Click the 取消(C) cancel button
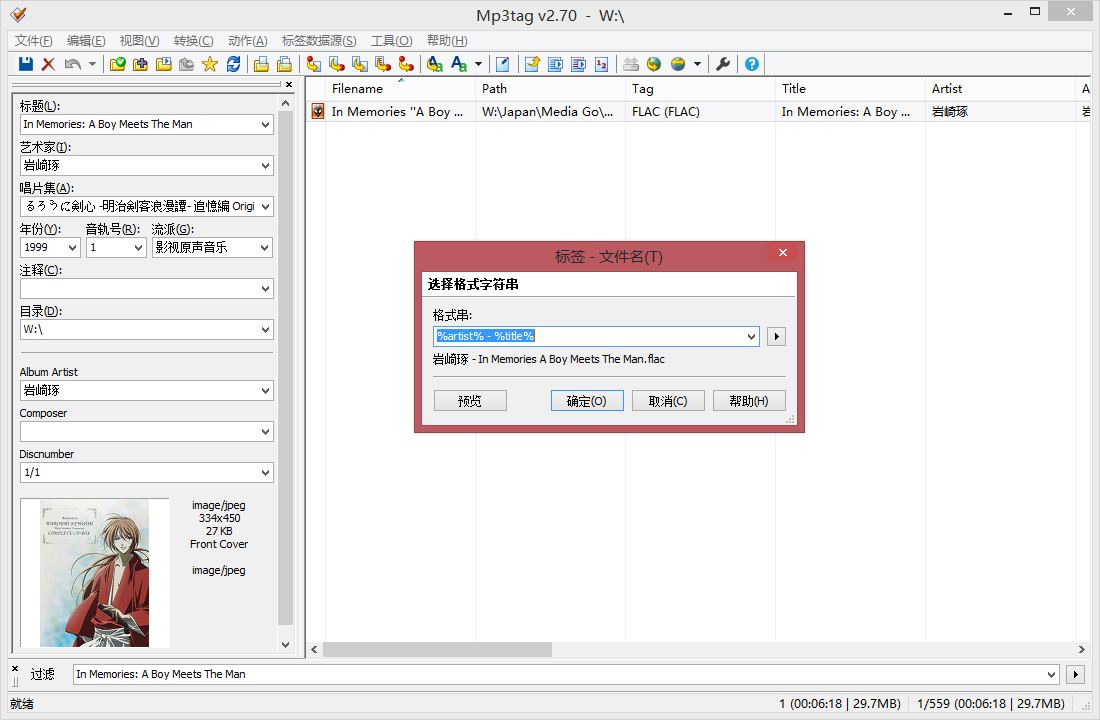 point(668,401)
